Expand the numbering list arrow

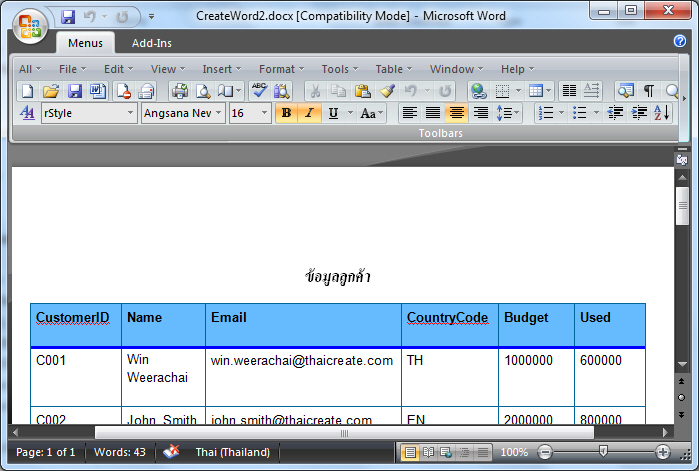561,113
